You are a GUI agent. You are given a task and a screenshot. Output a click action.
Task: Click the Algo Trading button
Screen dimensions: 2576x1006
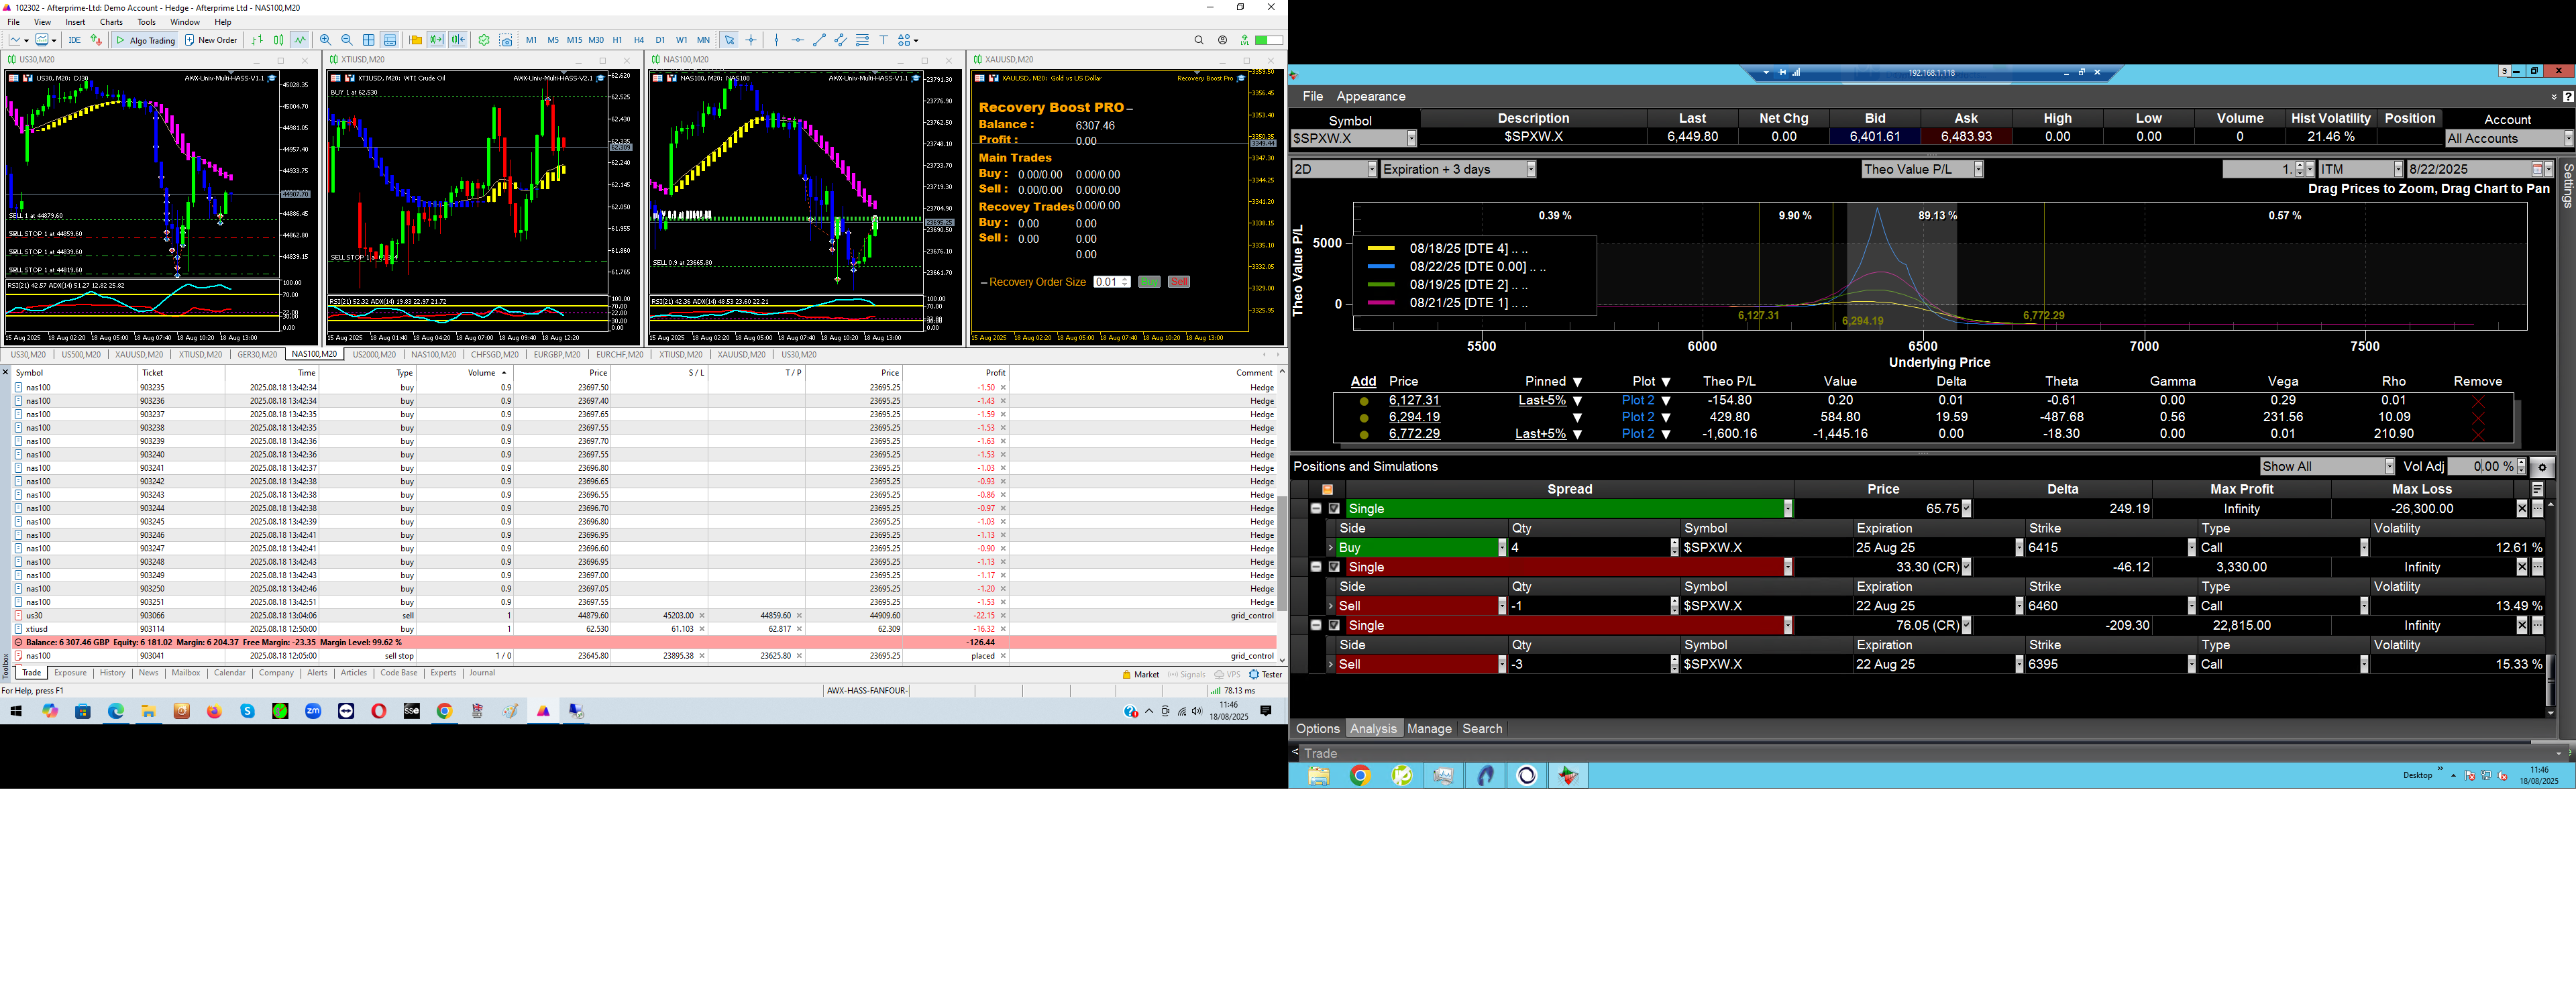pyautogui.click(x=145, y=40)
